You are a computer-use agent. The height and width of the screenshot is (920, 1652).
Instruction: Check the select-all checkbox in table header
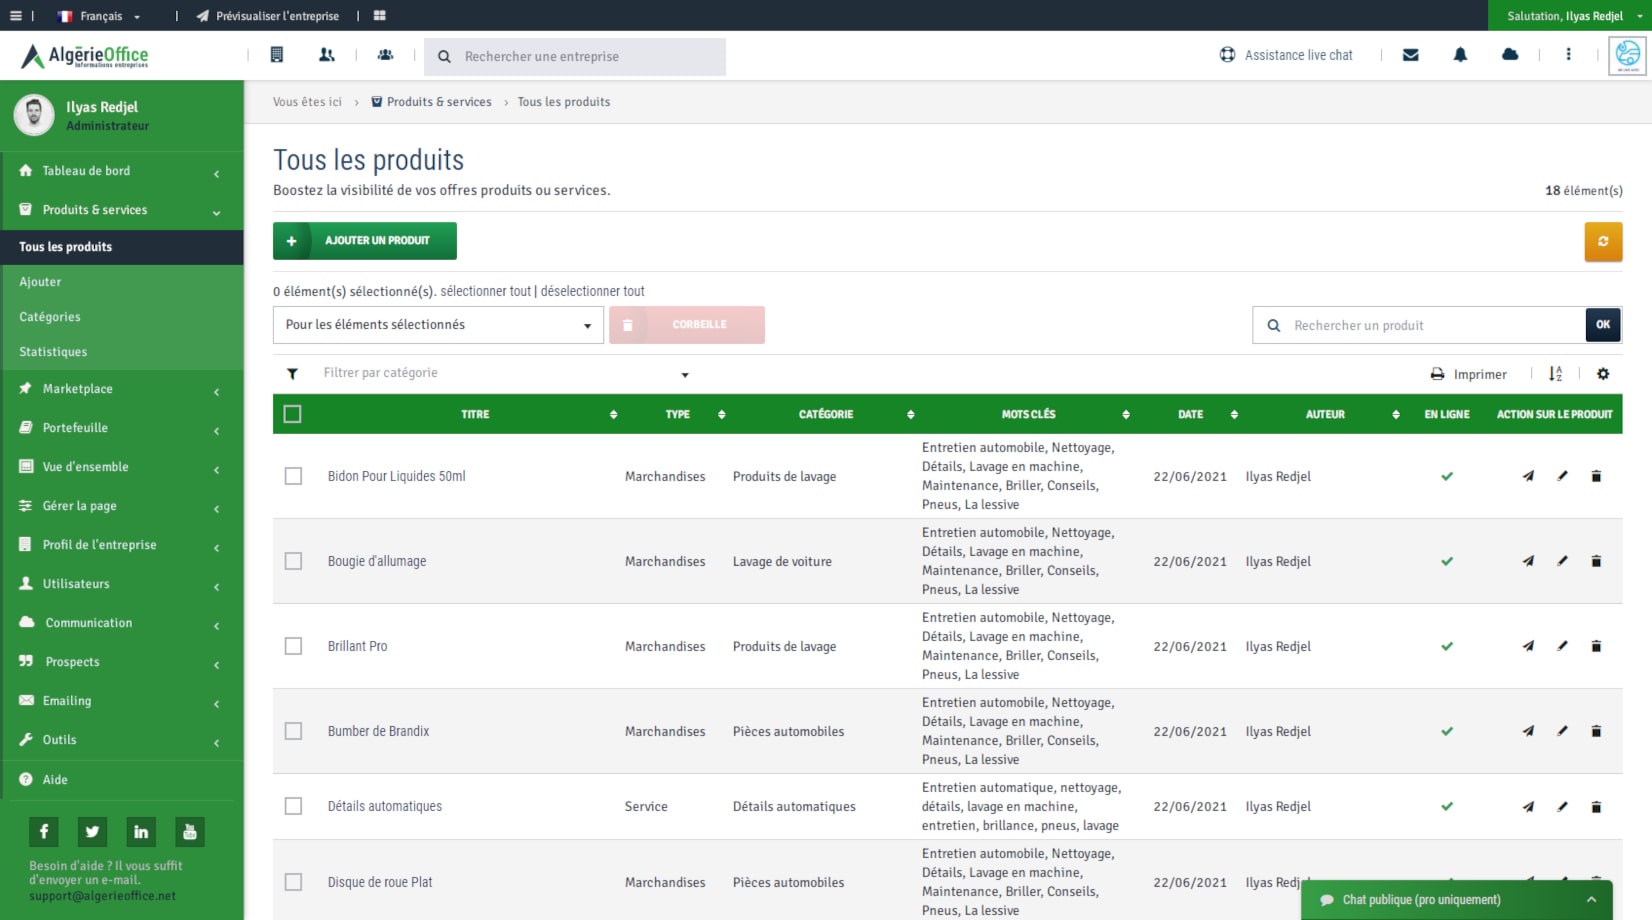coord(292,414)
